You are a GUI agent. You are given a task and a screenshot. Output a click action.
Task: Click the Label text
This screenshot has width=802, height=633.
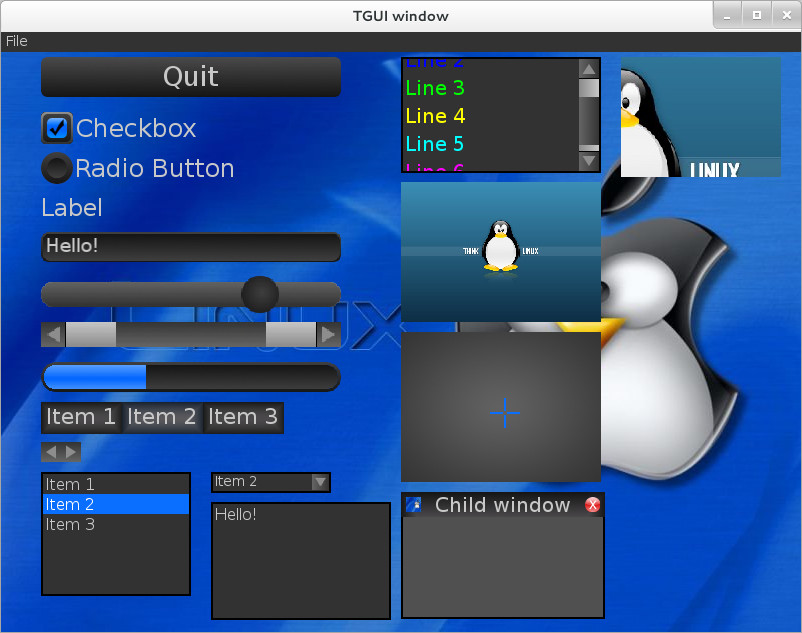coord(72,208)
